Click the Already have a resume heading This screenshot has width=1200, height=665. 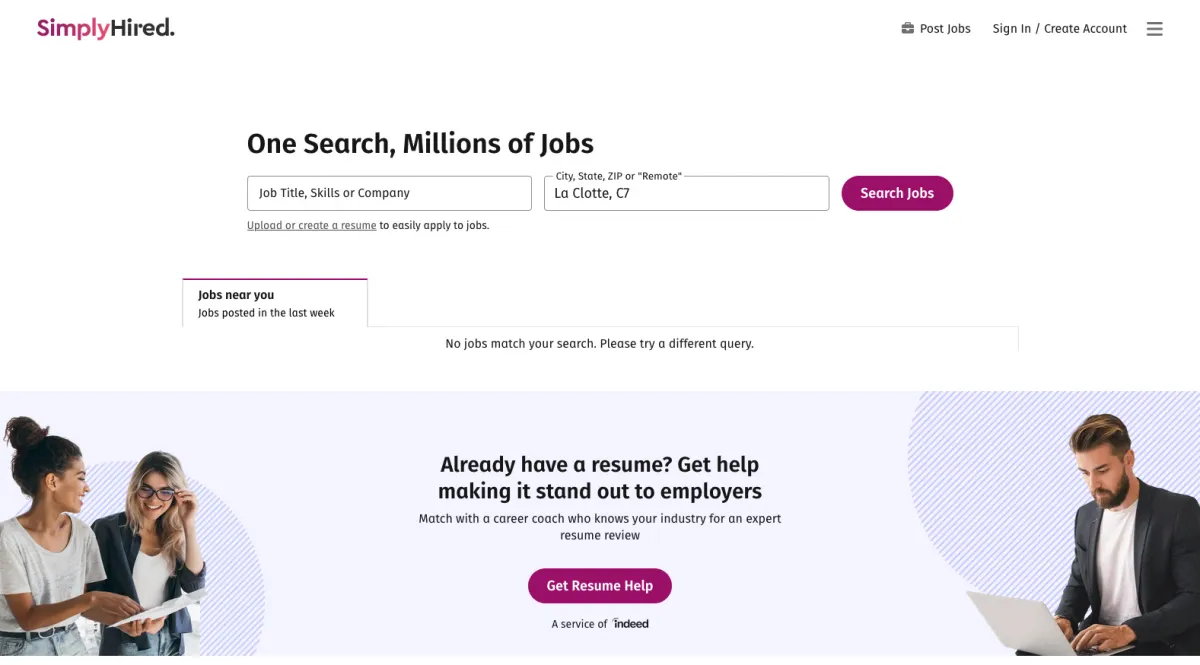click(x=599, y=478)
